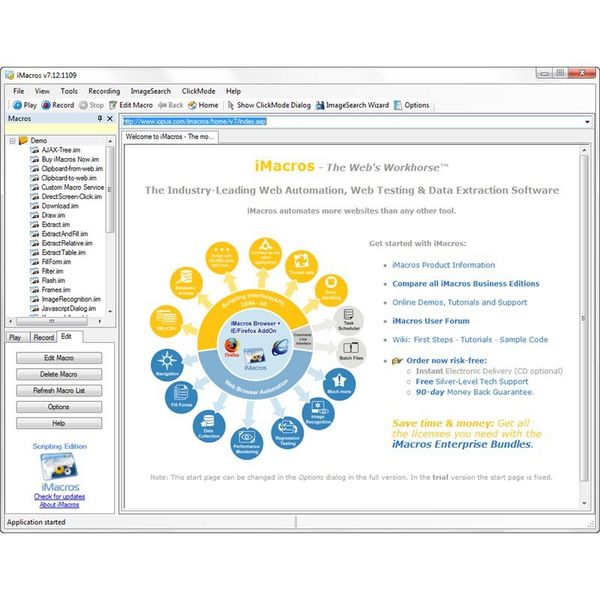Open the Recording menu

[x=104, y=91]
